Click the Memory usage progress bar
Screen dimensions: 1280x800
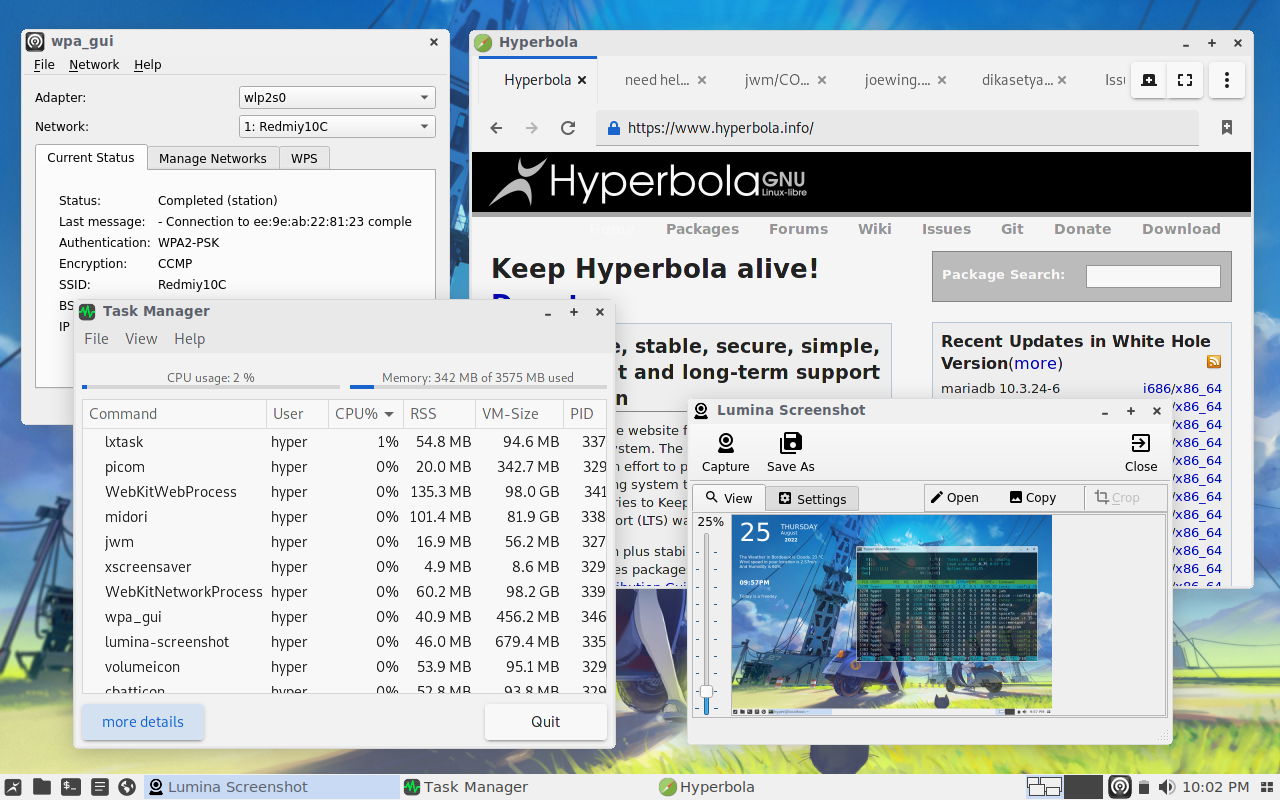[x=478, y=386]
